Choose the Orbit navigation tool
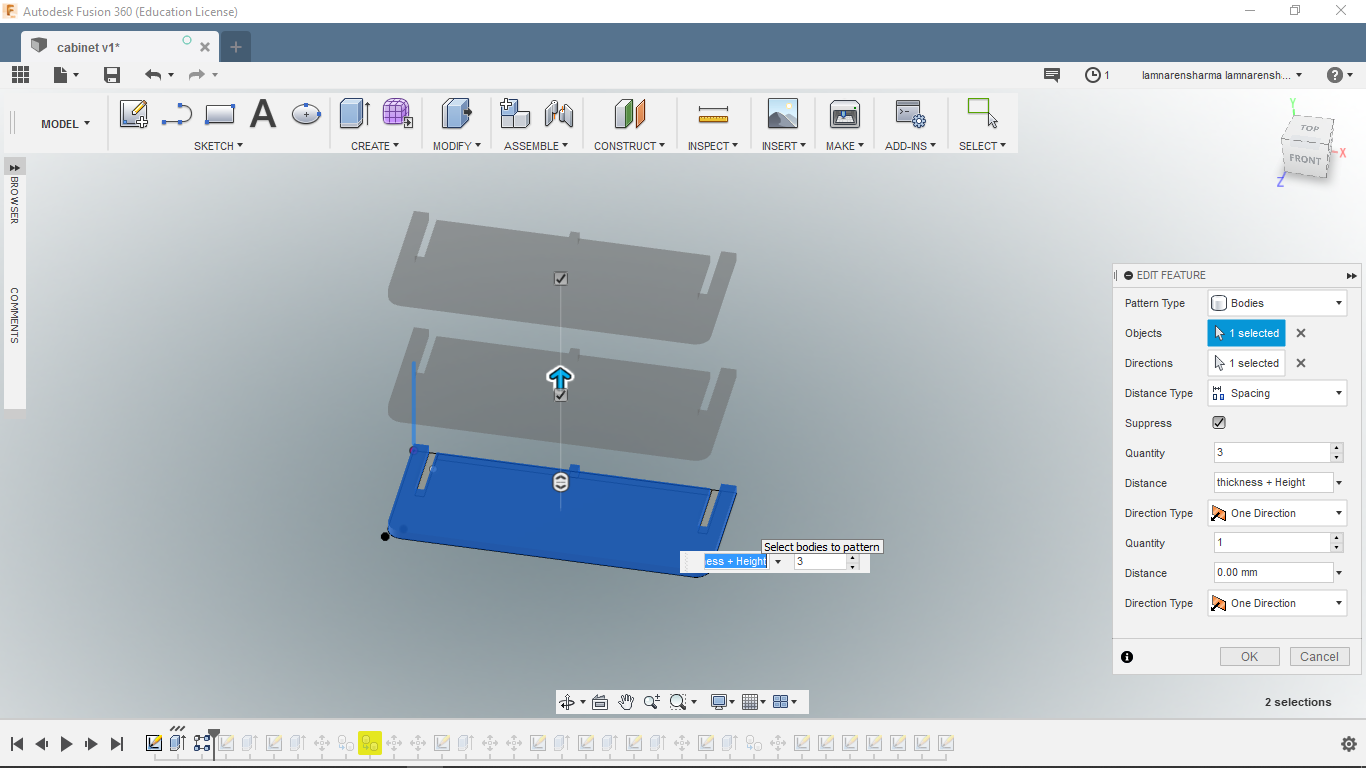This screenshot has width=1366, height=768. coord(567,702)
